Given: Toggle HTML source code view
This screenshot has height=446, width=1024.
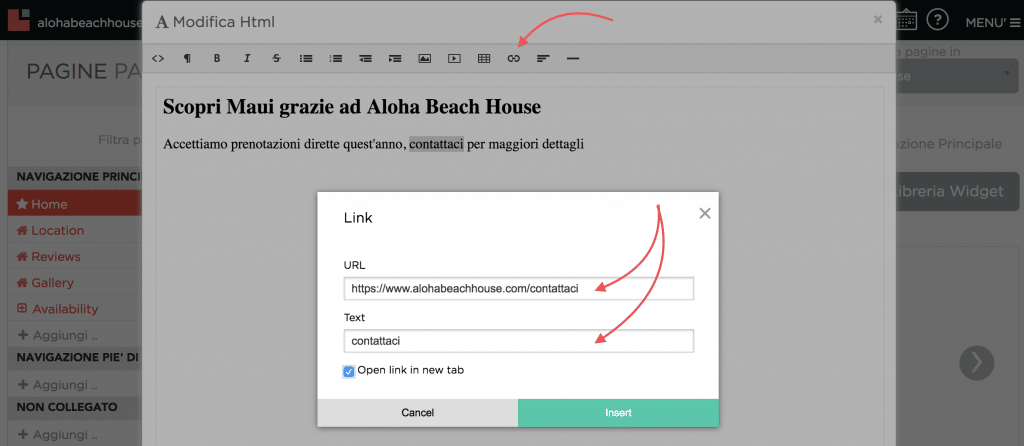Looking at the screenshot, I should [x=157, y=59].
